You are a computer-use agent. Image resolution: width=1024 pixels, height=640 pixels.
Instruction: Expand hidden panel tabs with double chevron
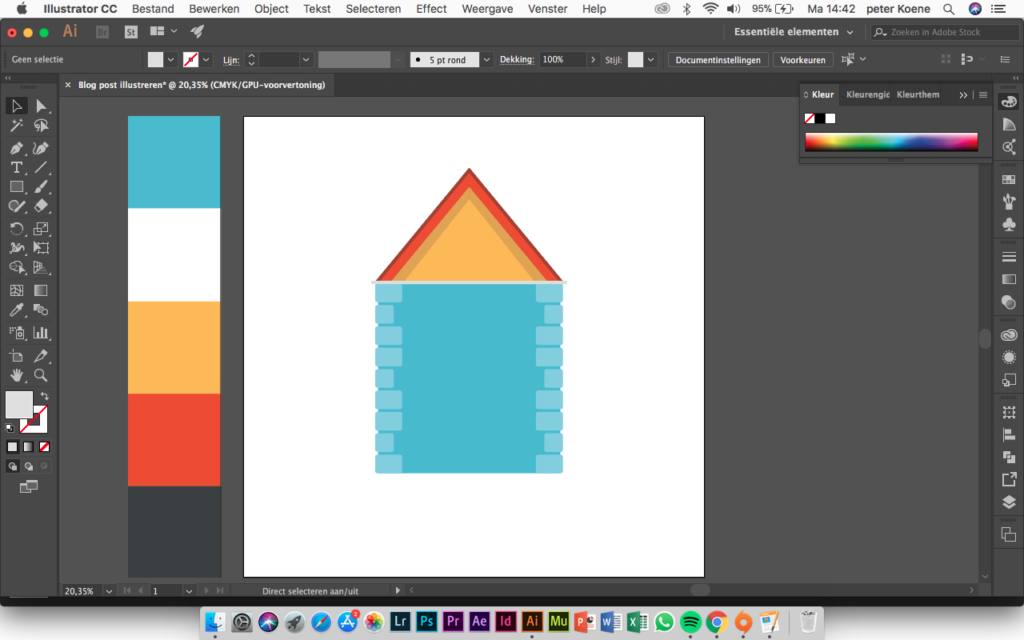click(x=963, y=95)
